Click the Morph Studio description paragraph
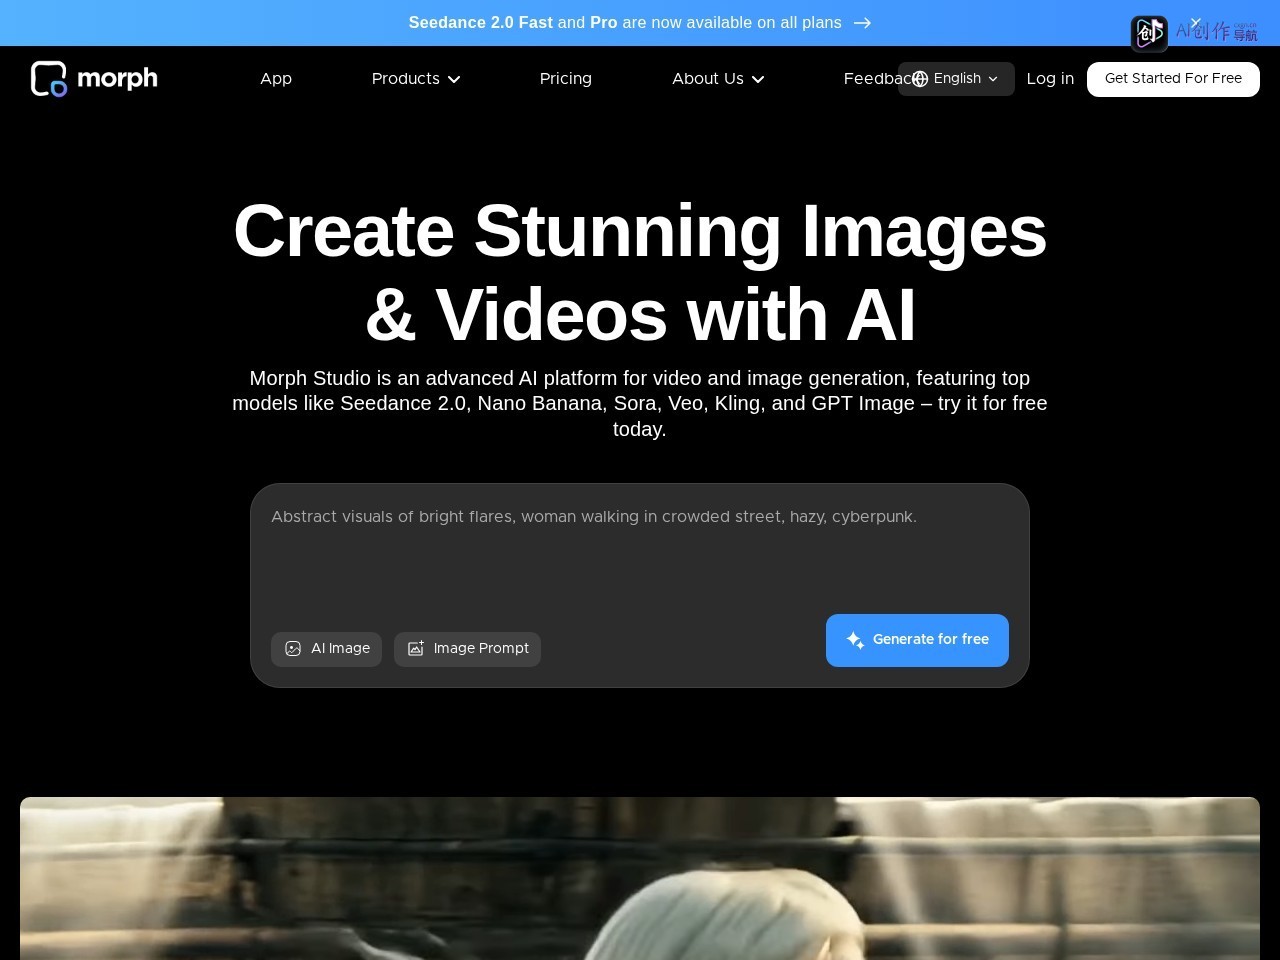 click(640, 404)
